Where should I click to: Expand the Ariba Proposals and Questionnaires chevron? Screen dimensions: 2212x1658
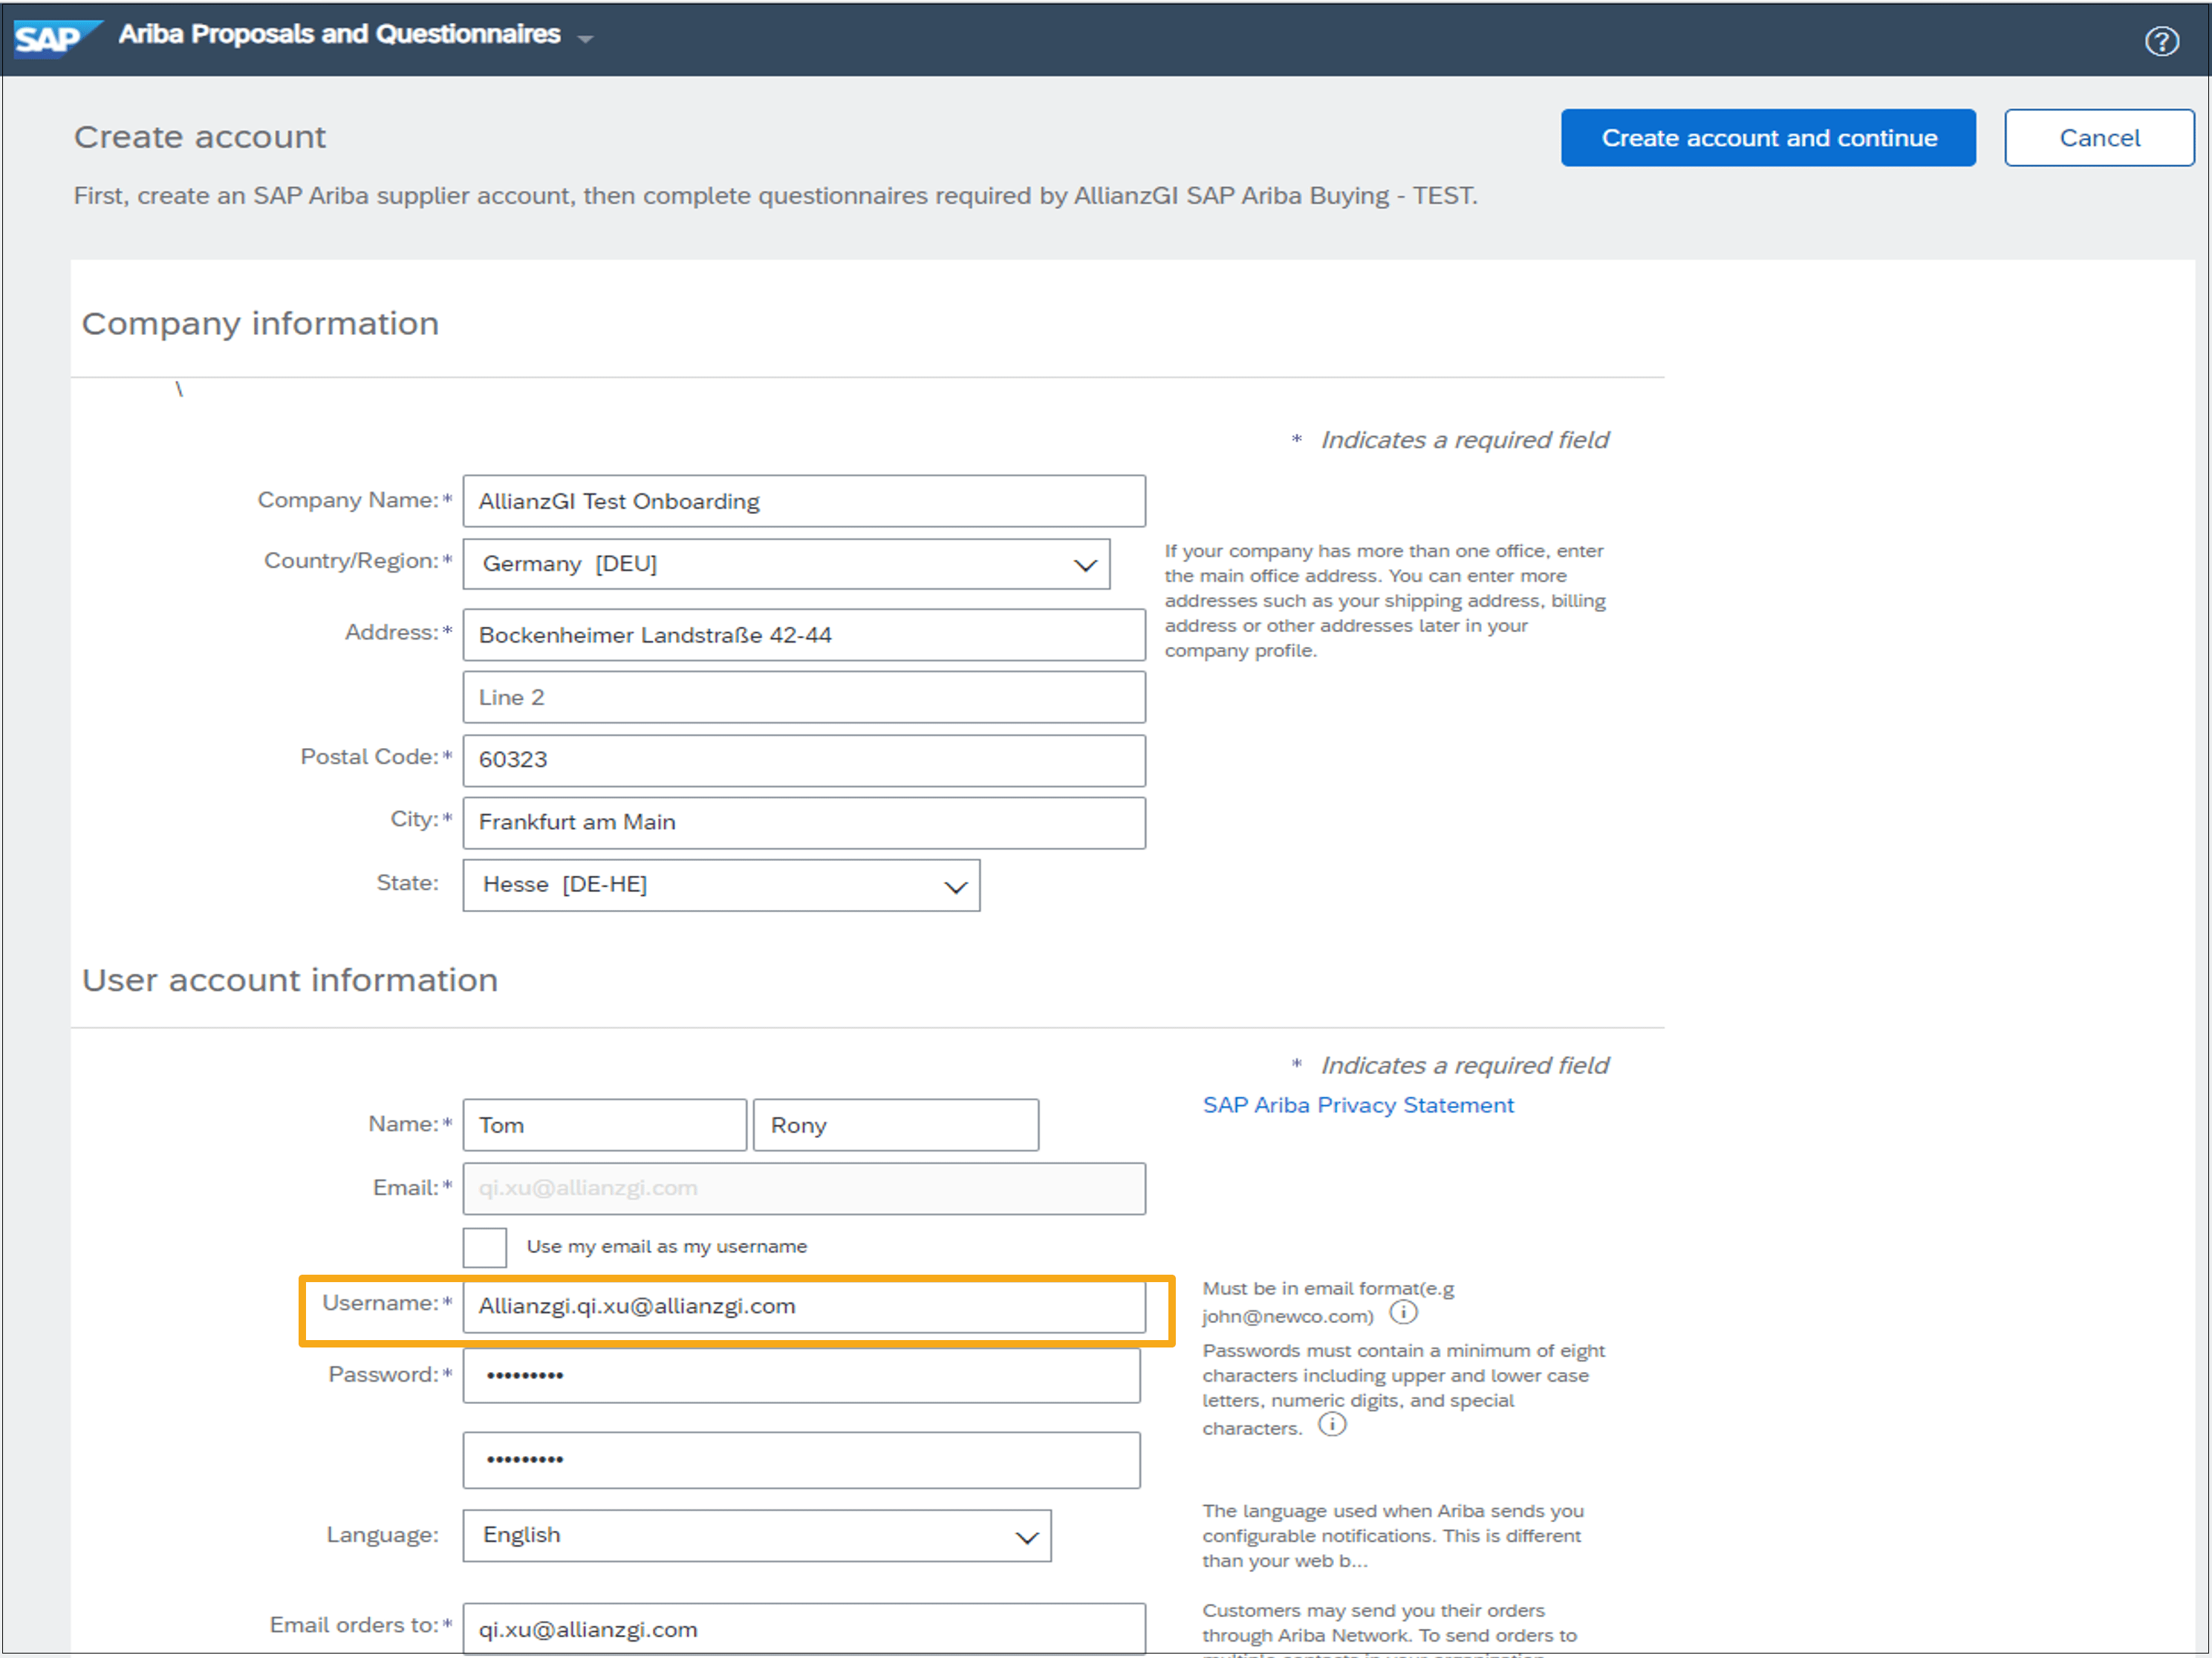pos(586,37)
